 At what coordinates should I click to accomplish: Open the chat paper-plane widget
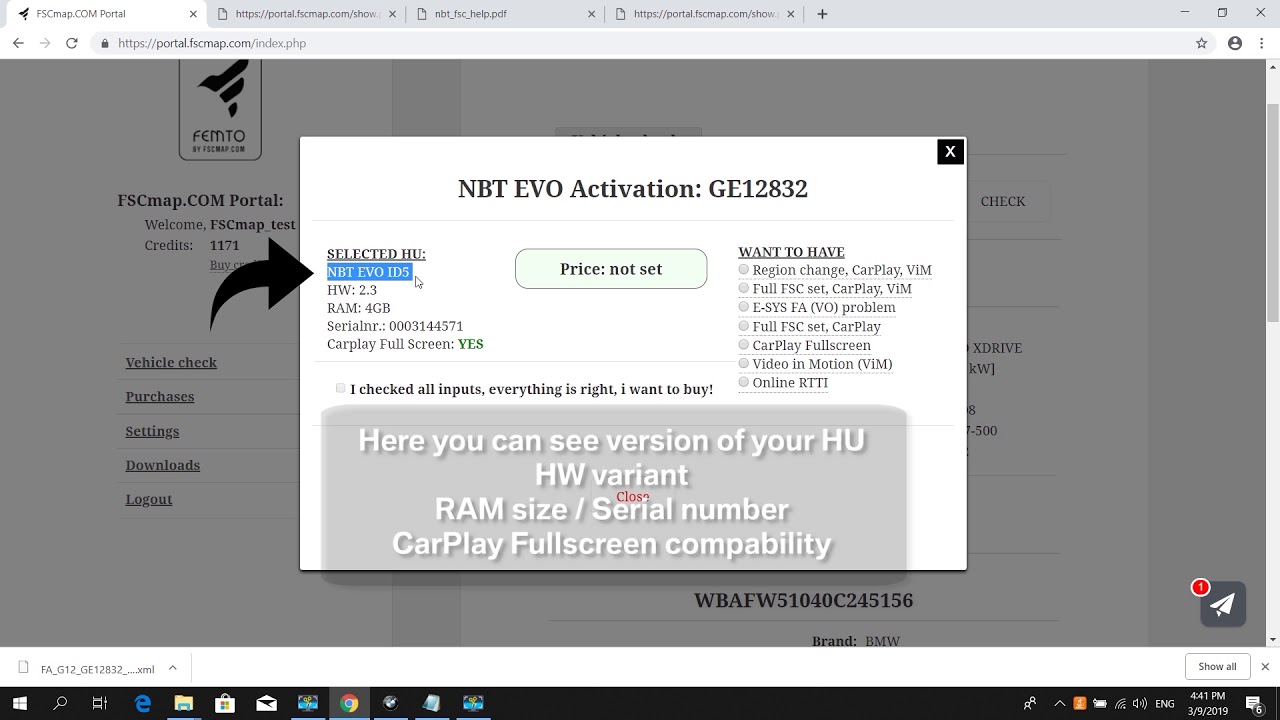click(1222, 604)
